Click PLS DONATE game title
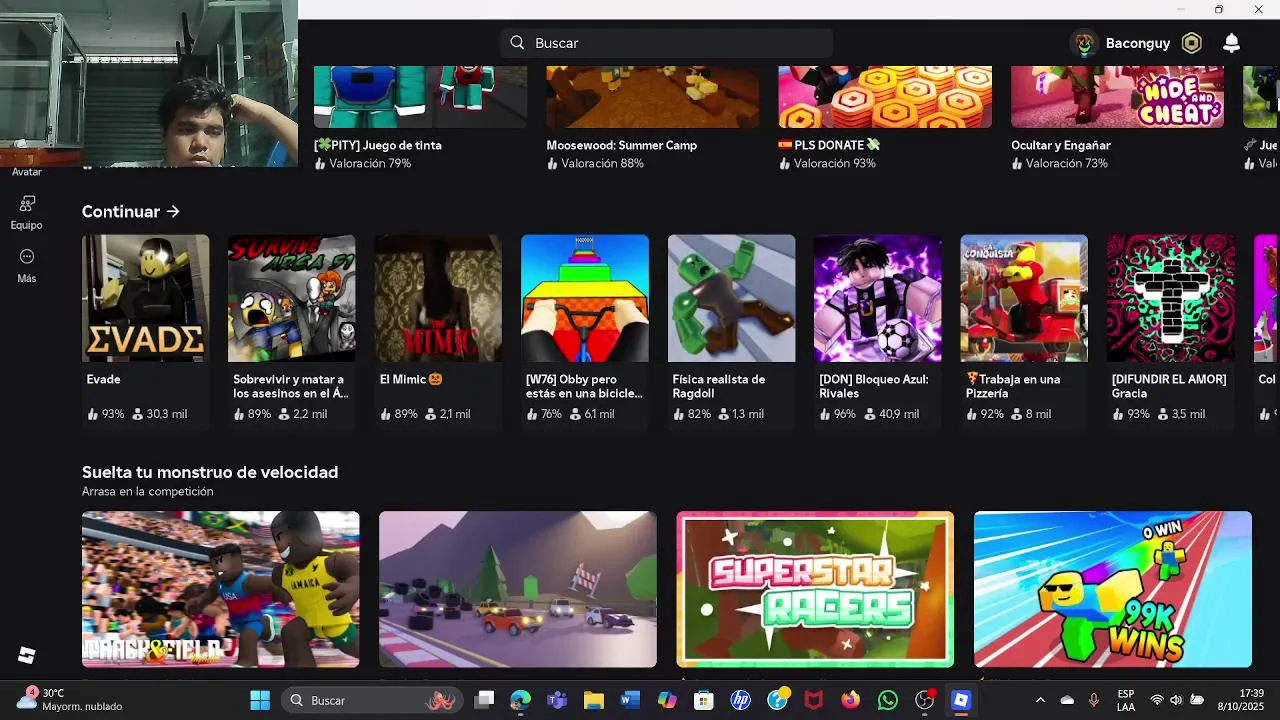1280x720 pixels. 829,145
